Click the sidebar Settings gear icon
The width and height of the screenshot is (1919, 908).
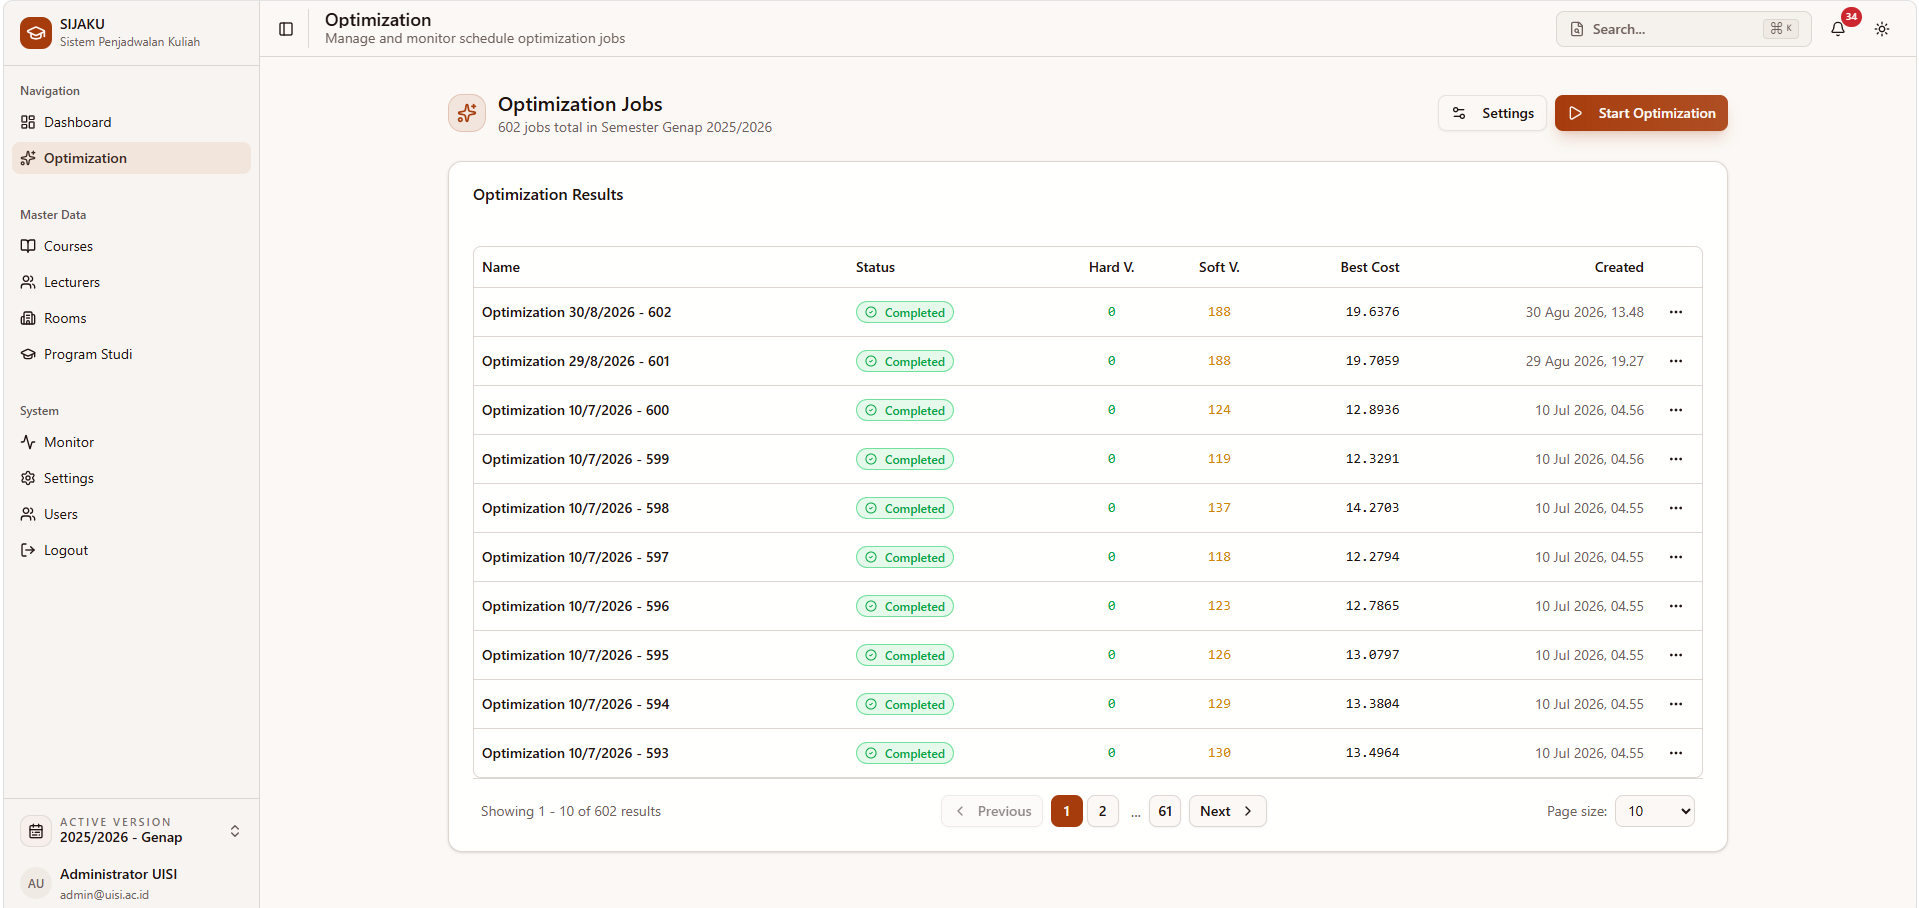point(28,478)
